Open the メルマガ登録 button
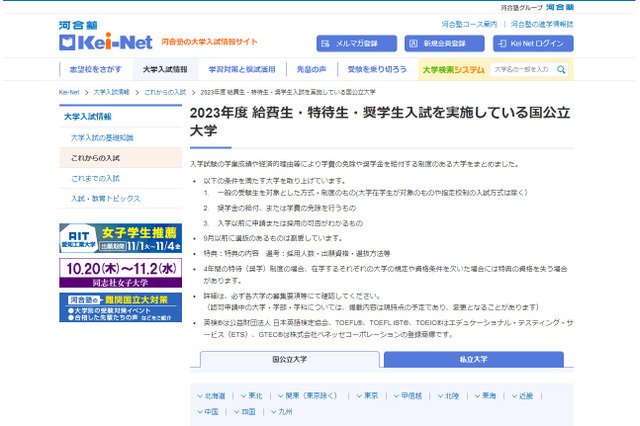Screen dimensions: 640x426 pos(357,44)
